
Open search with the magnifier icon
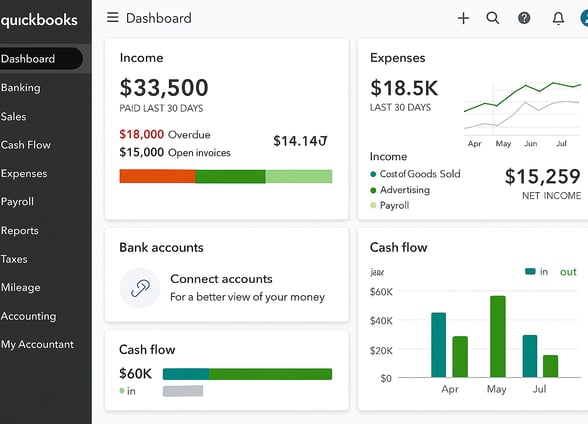pyautogui.click(x=493, y=18)
